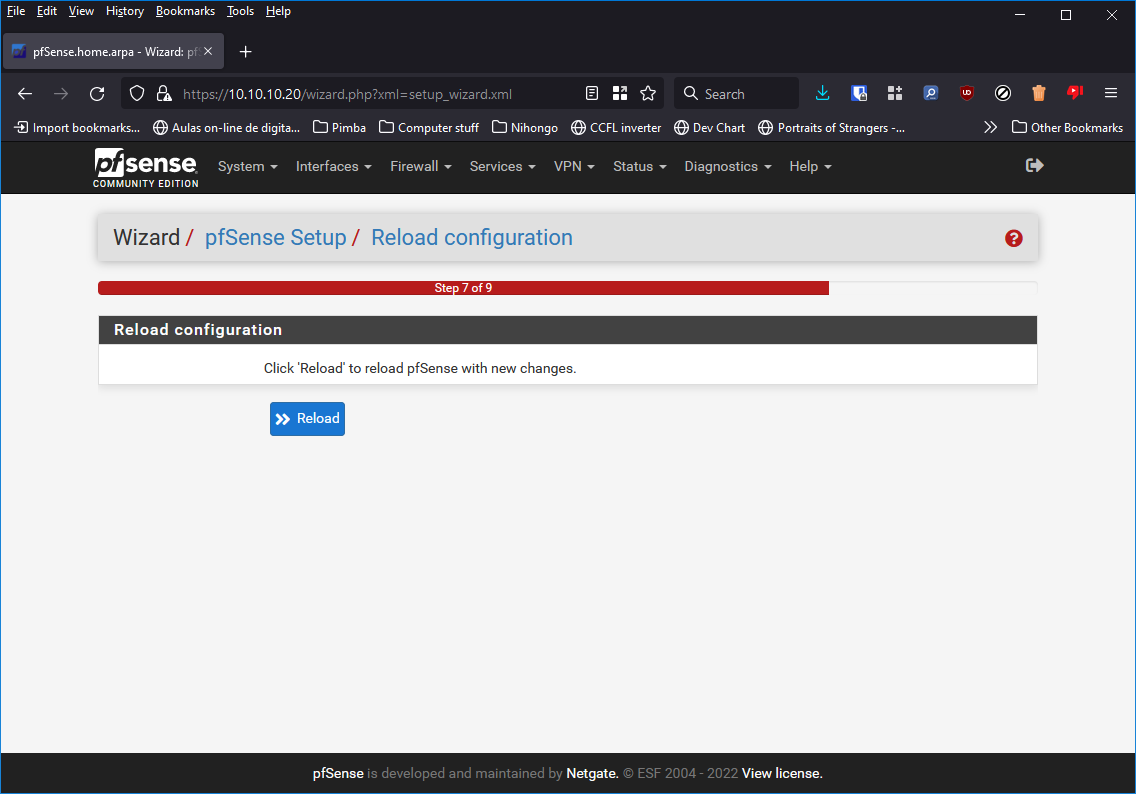Image resolution: width=1136 pixels, height=794 pixels.
Task: Open the Bookmarks menu
Action: coord(185,11)
